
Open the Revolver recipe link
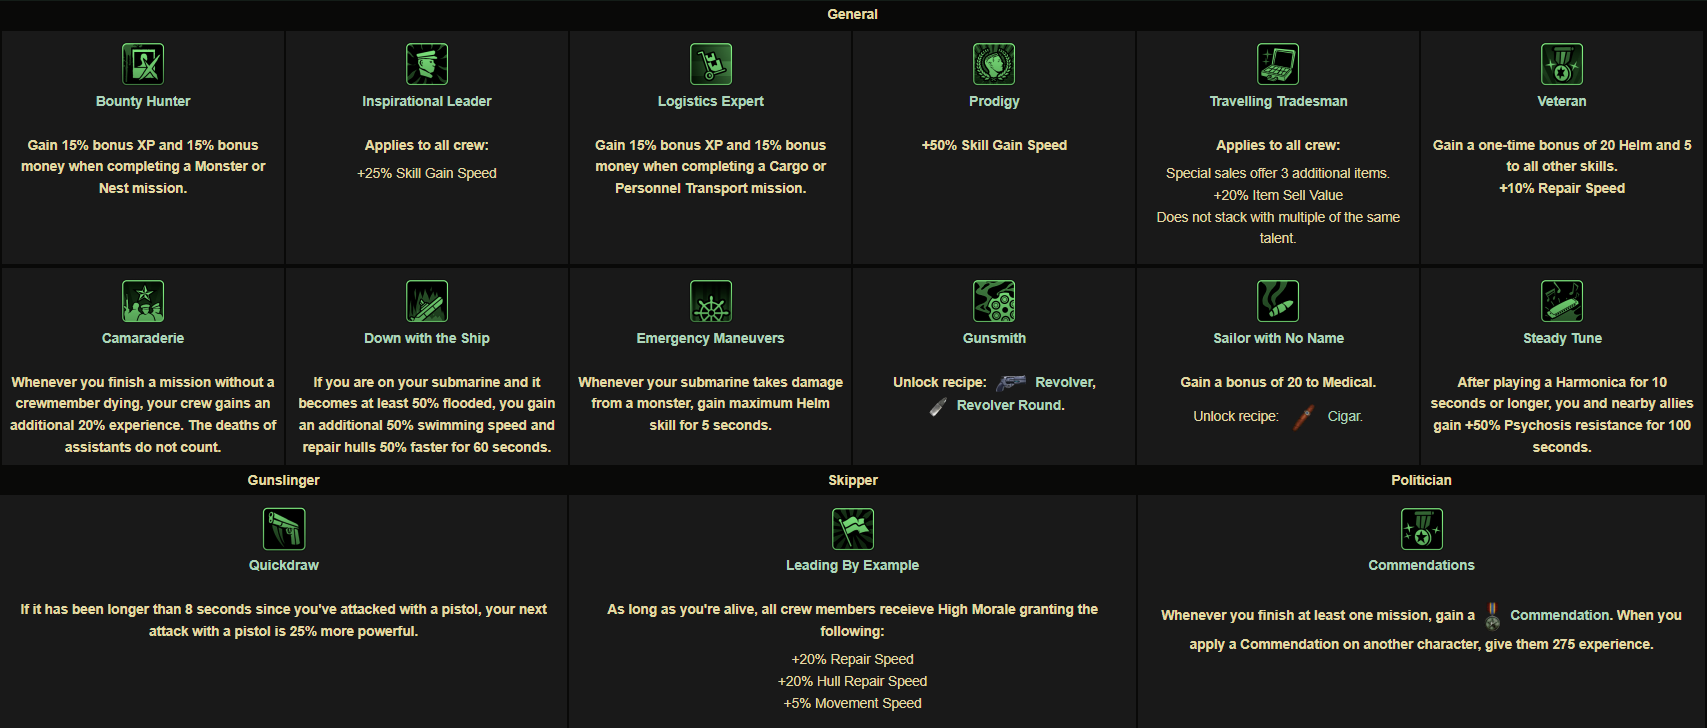click(1065, 382)
